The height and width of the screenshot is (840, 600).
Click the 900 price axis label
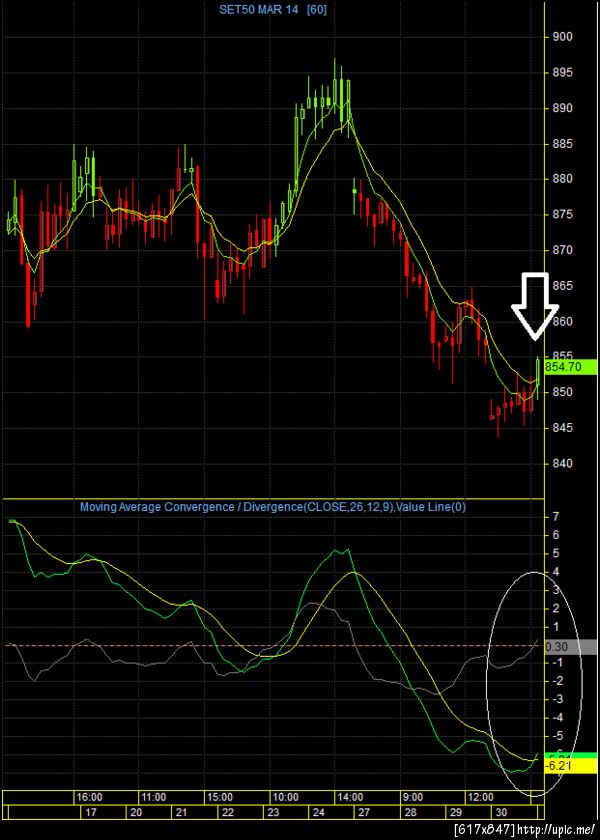562,37
